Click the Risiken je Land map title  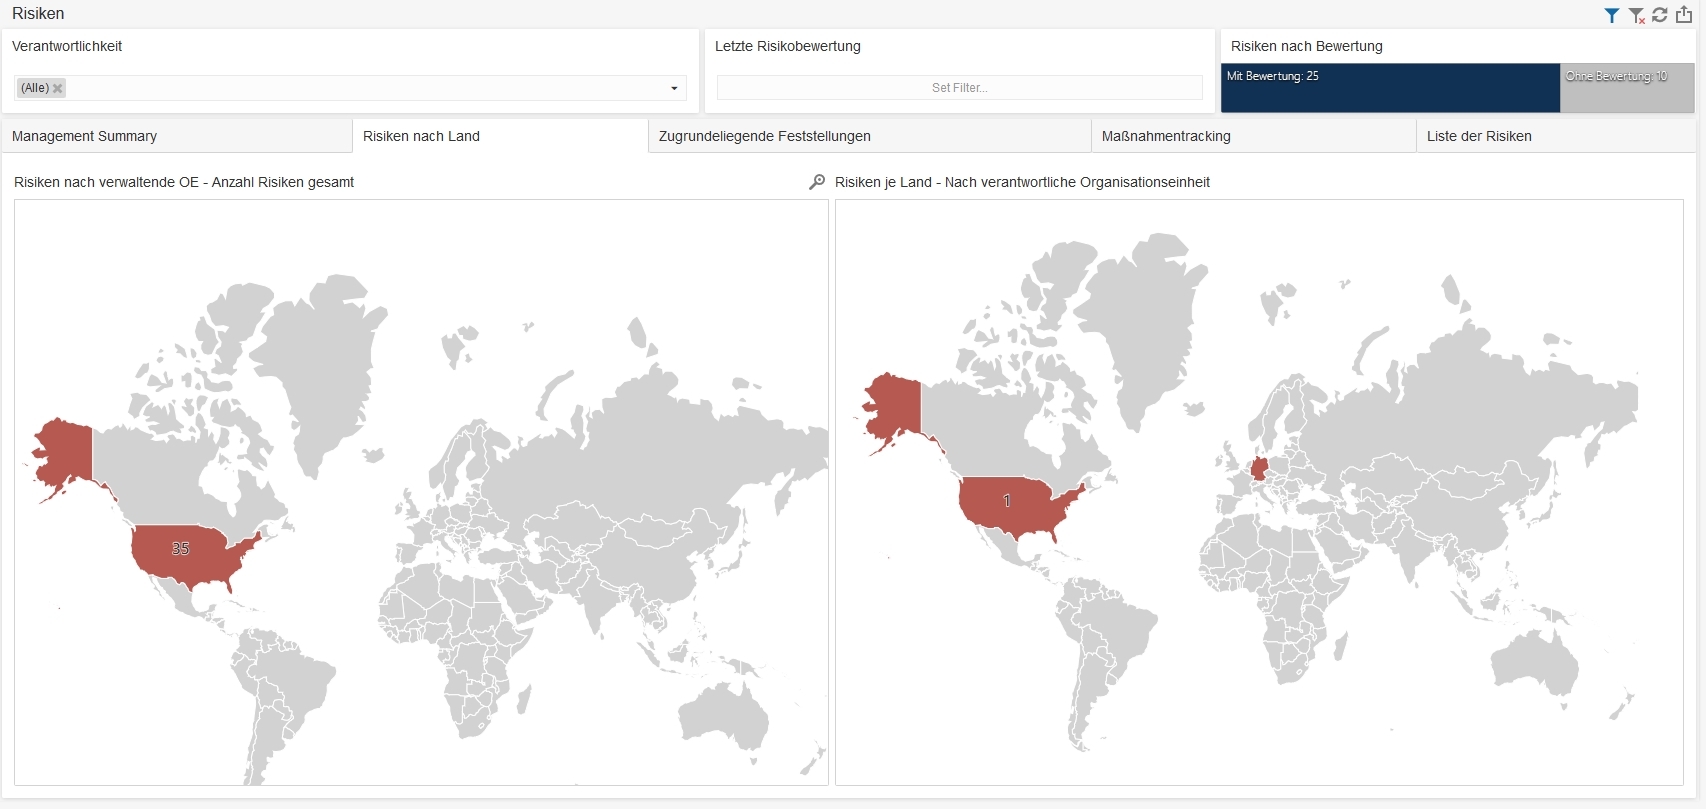click(x=1022, y=182)
